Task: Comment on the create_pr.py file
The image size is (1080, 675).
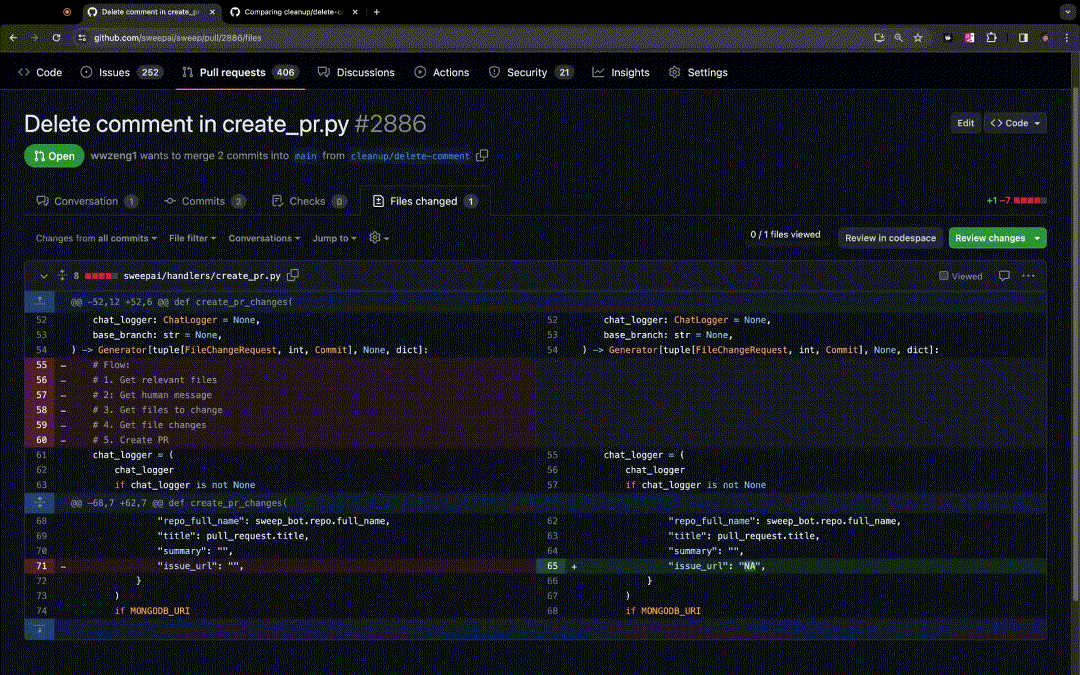Action: [x=1004, y=276]
